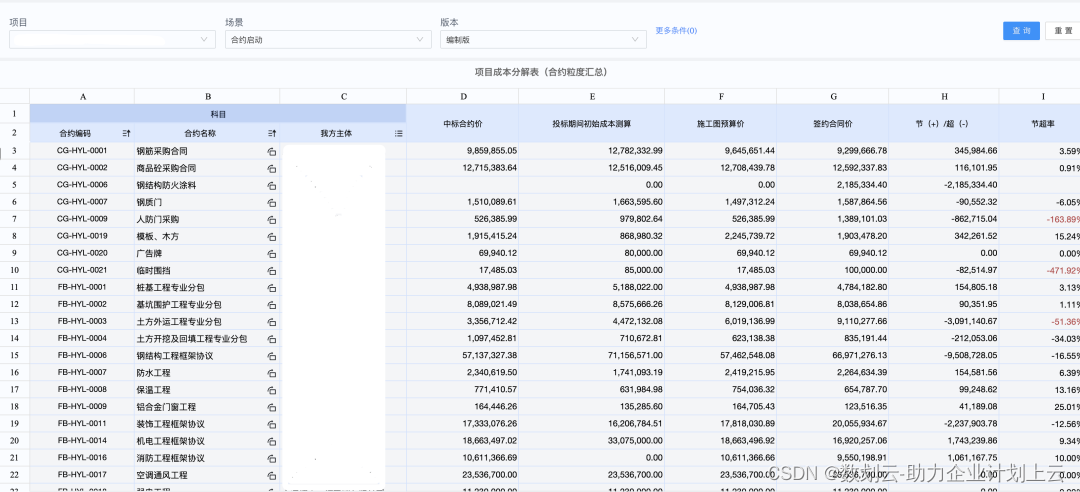
Task: Open link icon beside 钢质门
Action: point(271,203)
